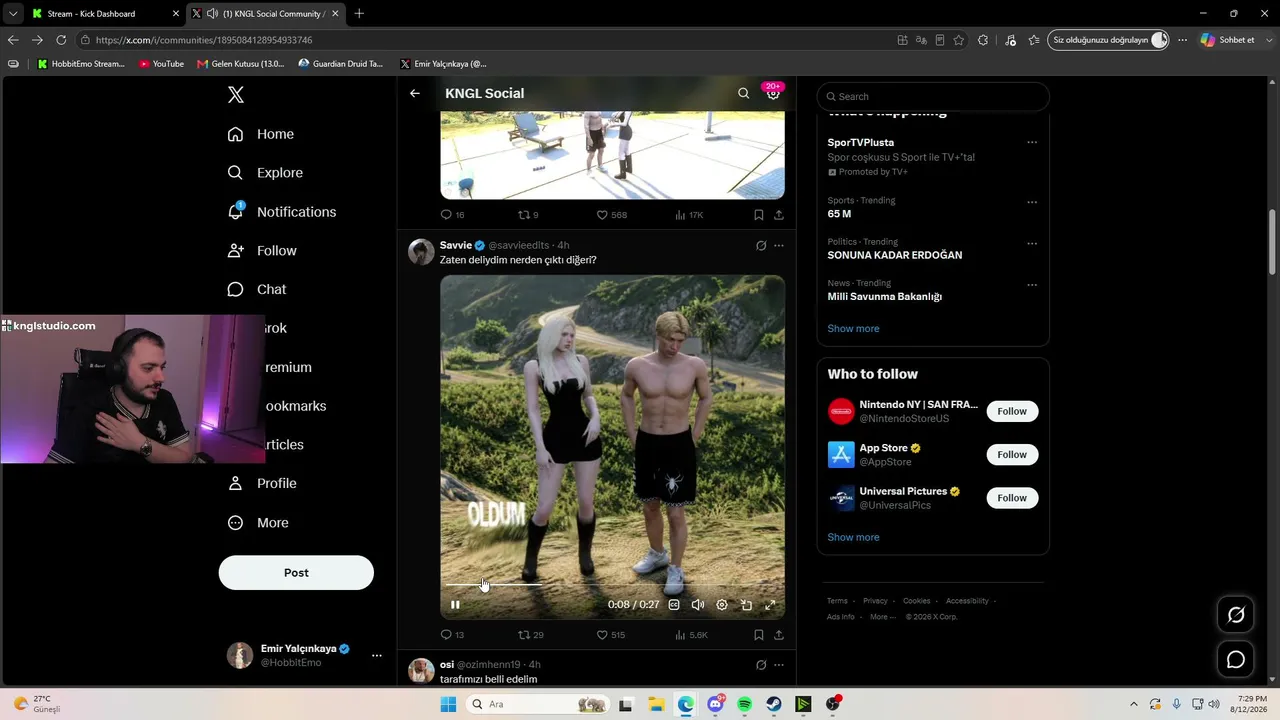Like the post with 568 likes
The height and width of the screenshot is (720, 1280).
pyautogui.click(x=612, y=215)
